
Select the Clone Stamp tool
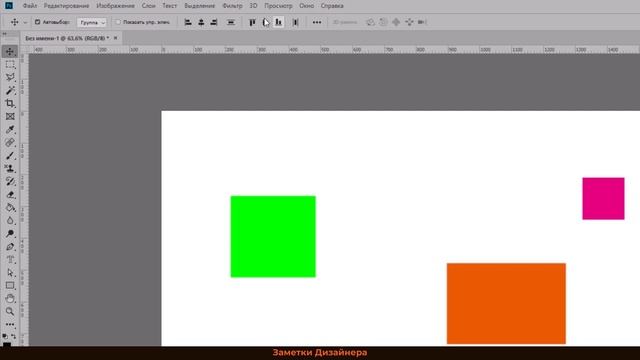click(10, 168)
